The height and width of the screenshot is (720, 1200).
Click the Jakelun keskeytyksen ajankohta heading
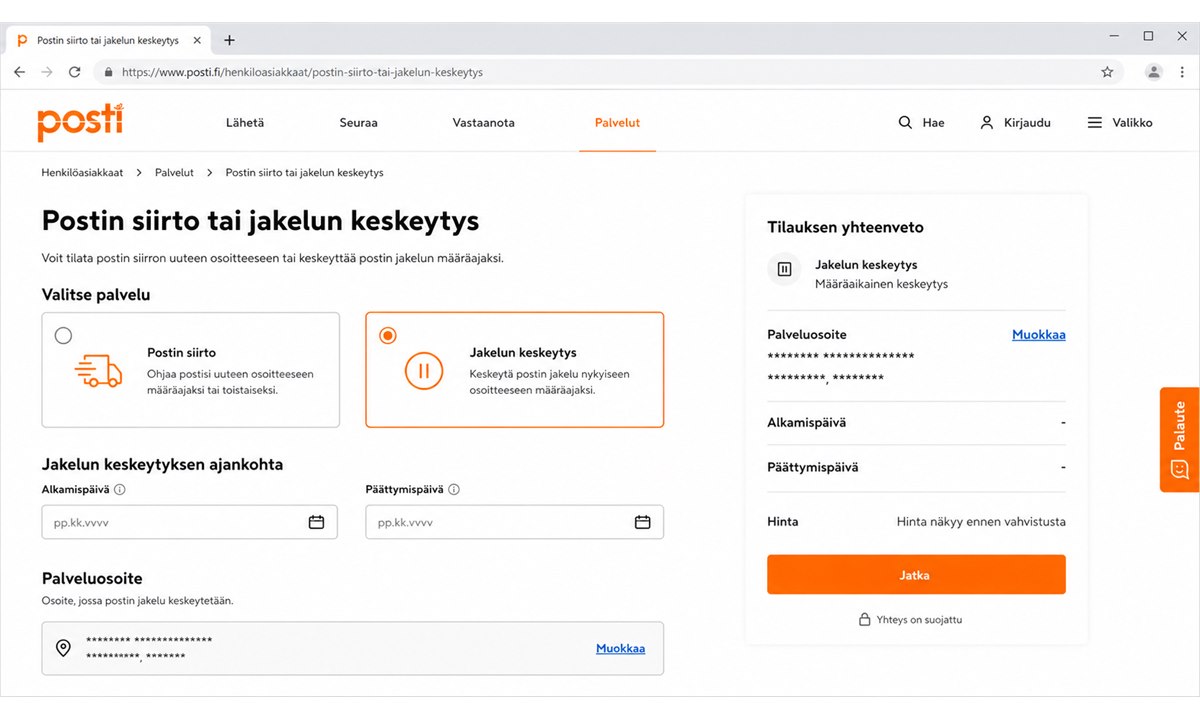click(162, 464)
